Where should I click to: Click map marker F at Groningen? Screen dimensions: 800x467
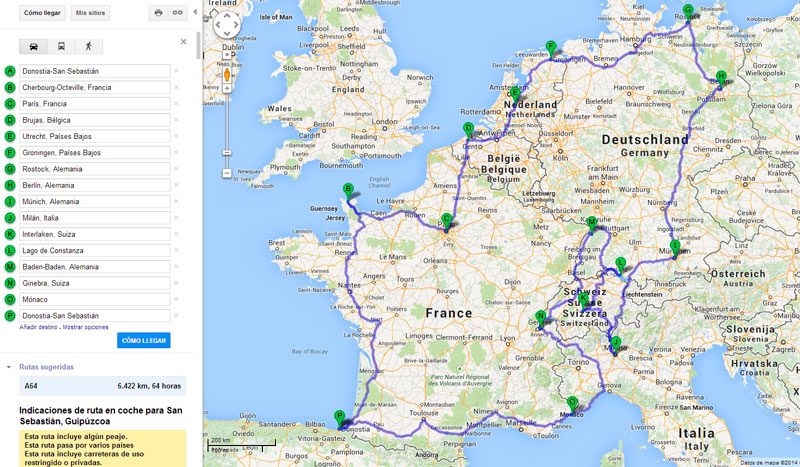coord(551,49)
